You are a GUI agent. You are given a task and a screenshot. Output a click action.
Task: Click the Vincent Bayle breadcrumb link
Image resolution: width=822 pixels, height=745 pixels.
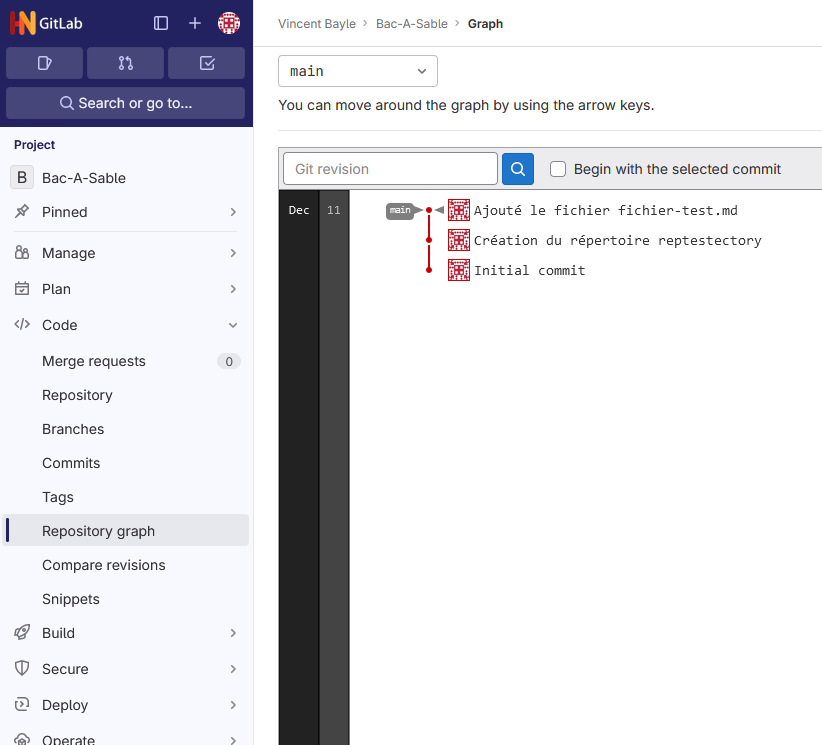click(x=317, y=24)
